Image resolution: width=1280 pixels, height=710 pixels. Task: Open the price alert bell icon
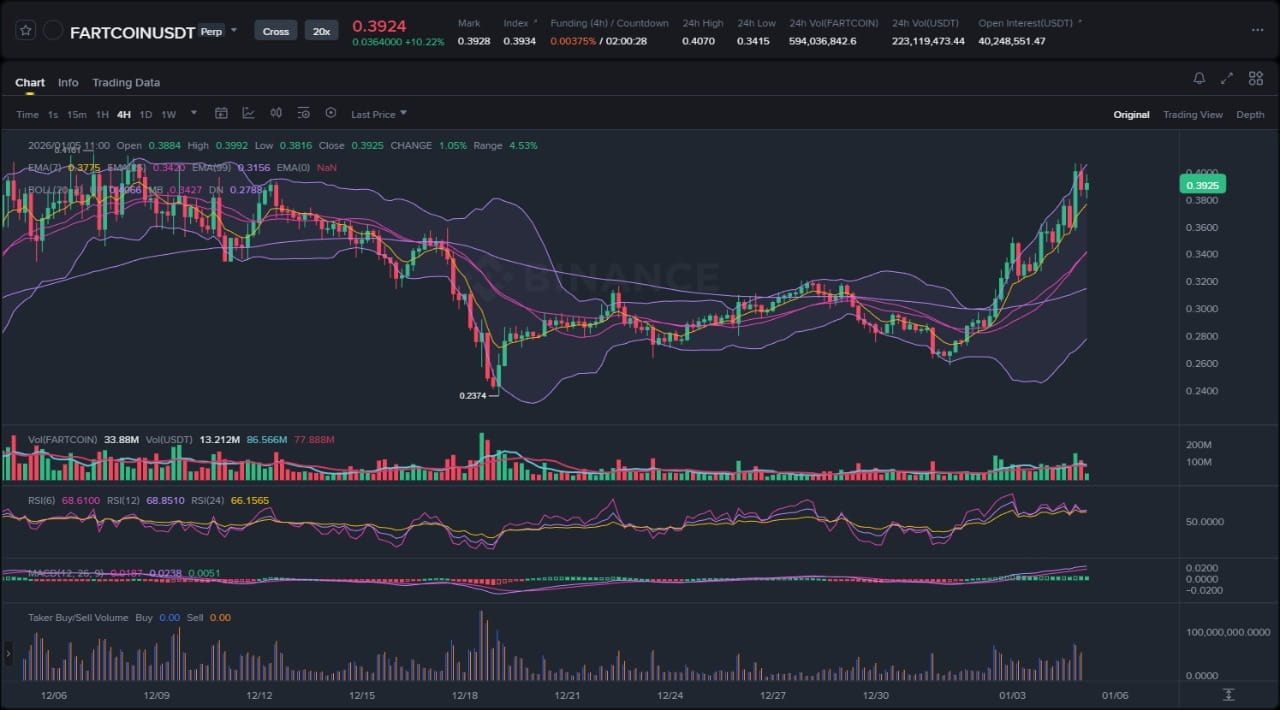pyautogui.click(x=1199, y=78)
